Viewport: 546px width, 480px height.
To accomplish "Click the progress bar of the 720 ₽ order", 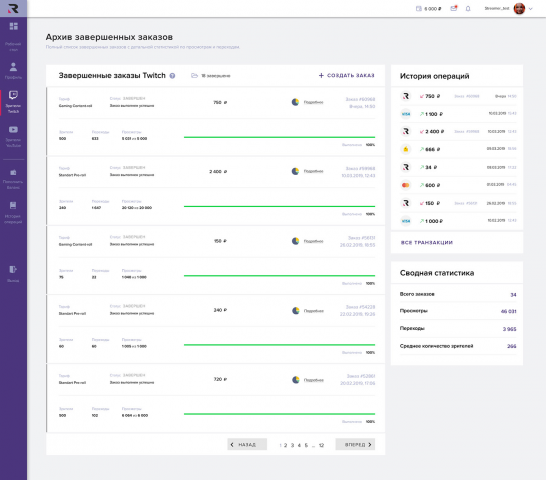I will [279, 414].
